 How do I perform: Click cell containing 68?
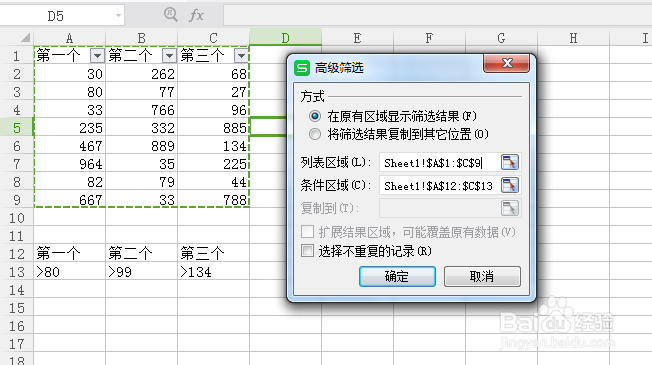213,74
